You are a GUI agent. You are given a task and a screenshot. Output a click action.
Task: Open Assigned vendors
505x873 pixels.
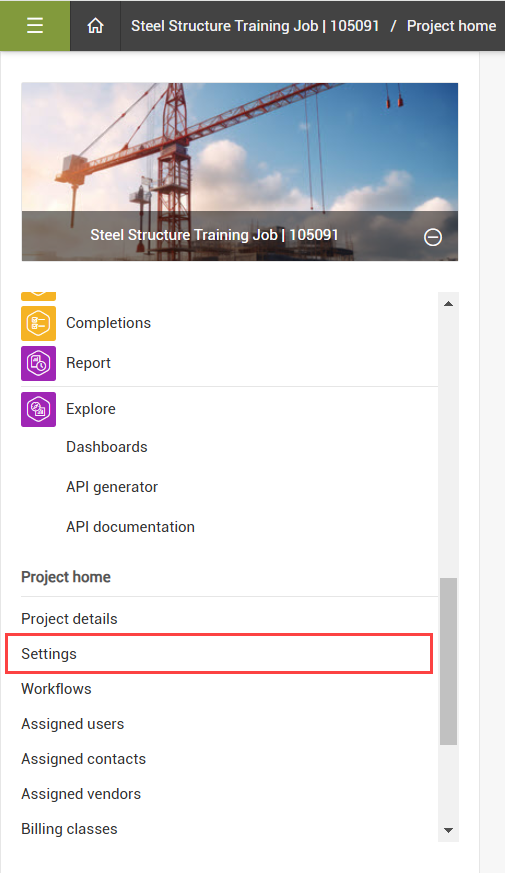coord(81,794)
